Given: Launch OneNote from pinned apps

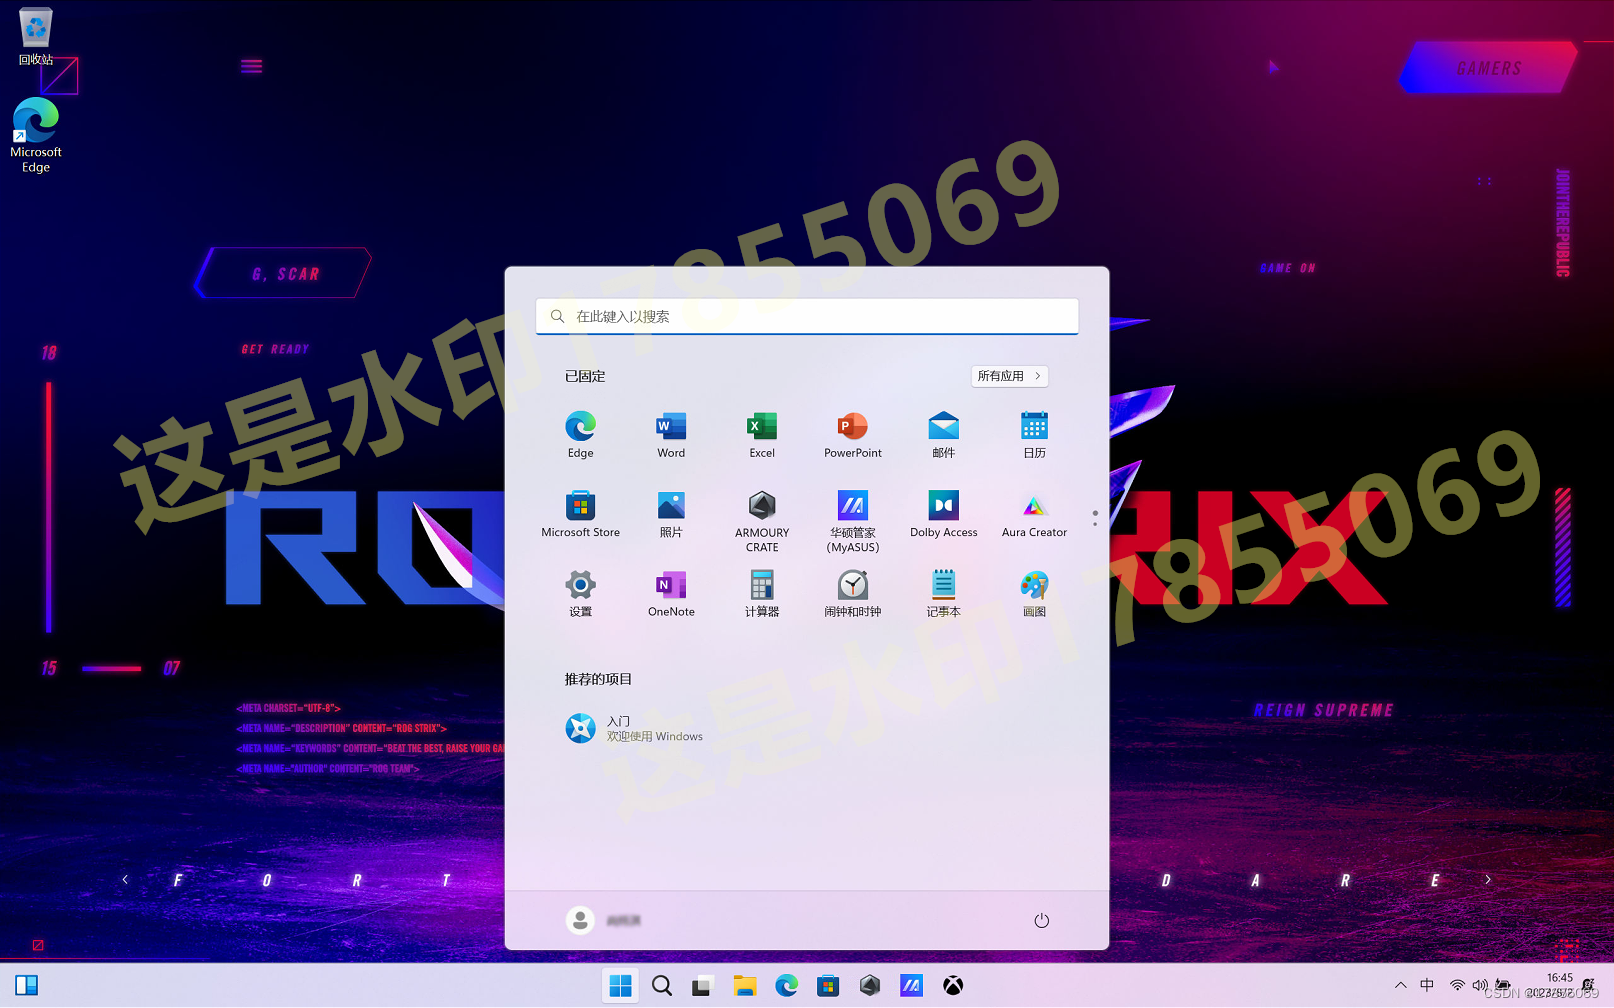Looking at the screenshot, I should point(671,593).
